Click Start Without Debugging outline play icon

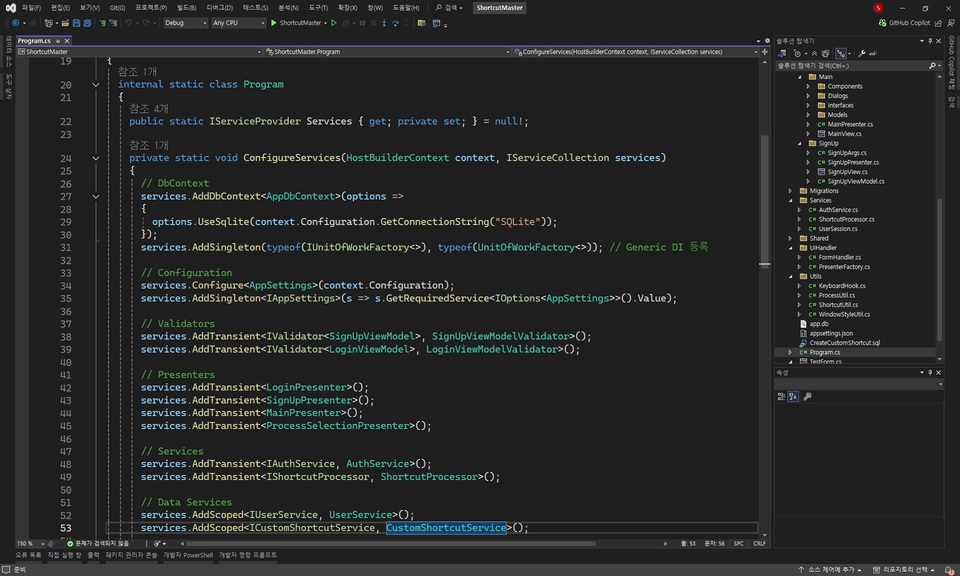coord(334,23)
